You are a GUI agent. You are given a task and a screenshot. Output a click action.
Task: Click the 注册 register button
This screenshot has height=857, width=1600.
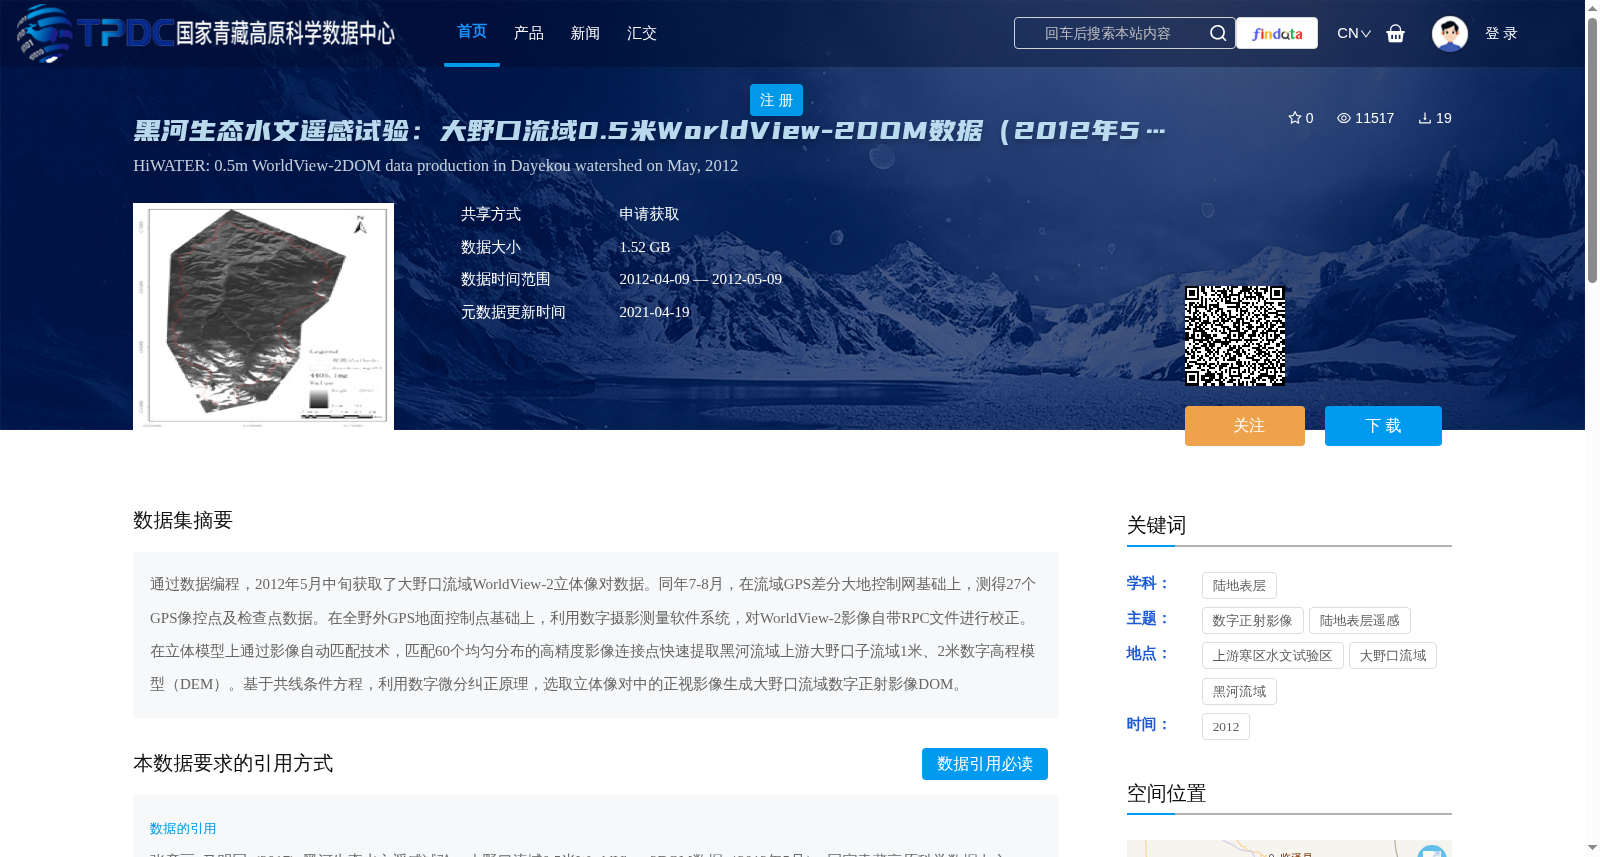coord(776,100)
